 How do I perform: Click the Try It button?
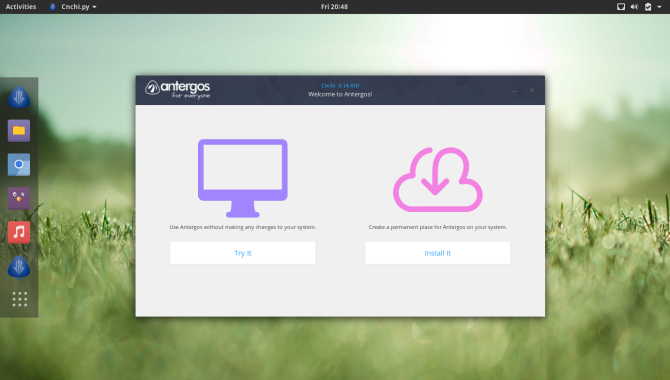(243, 253)
